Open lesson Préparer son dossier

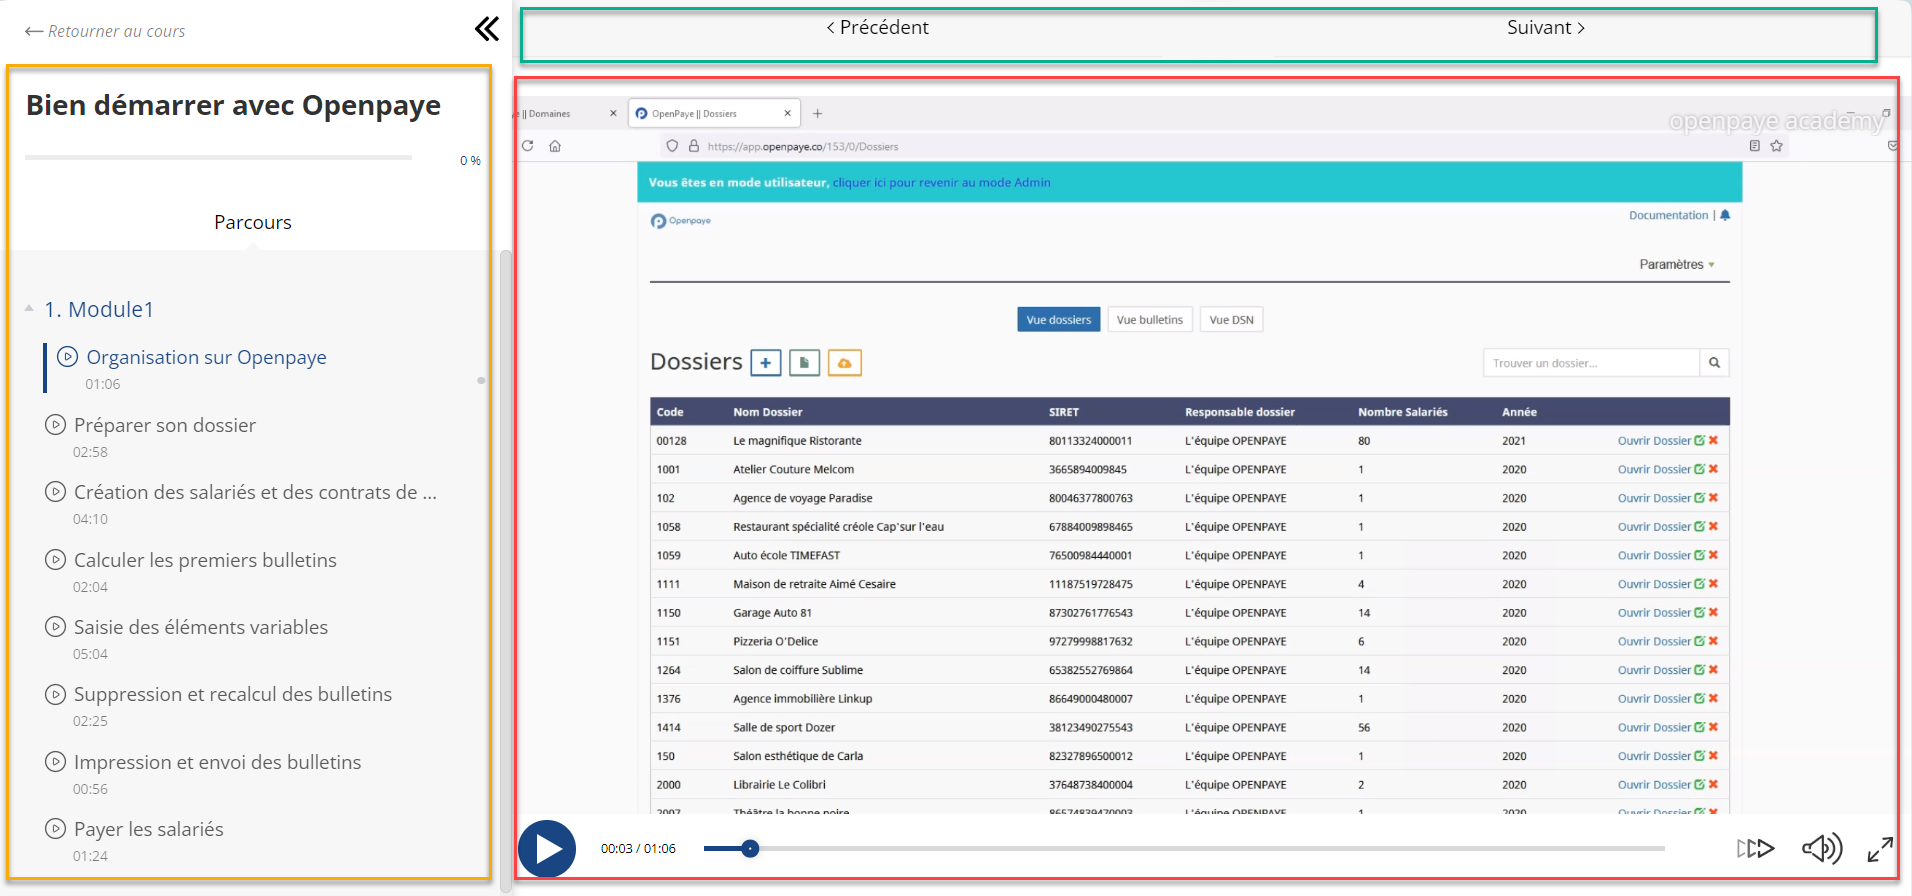[165, 425]
